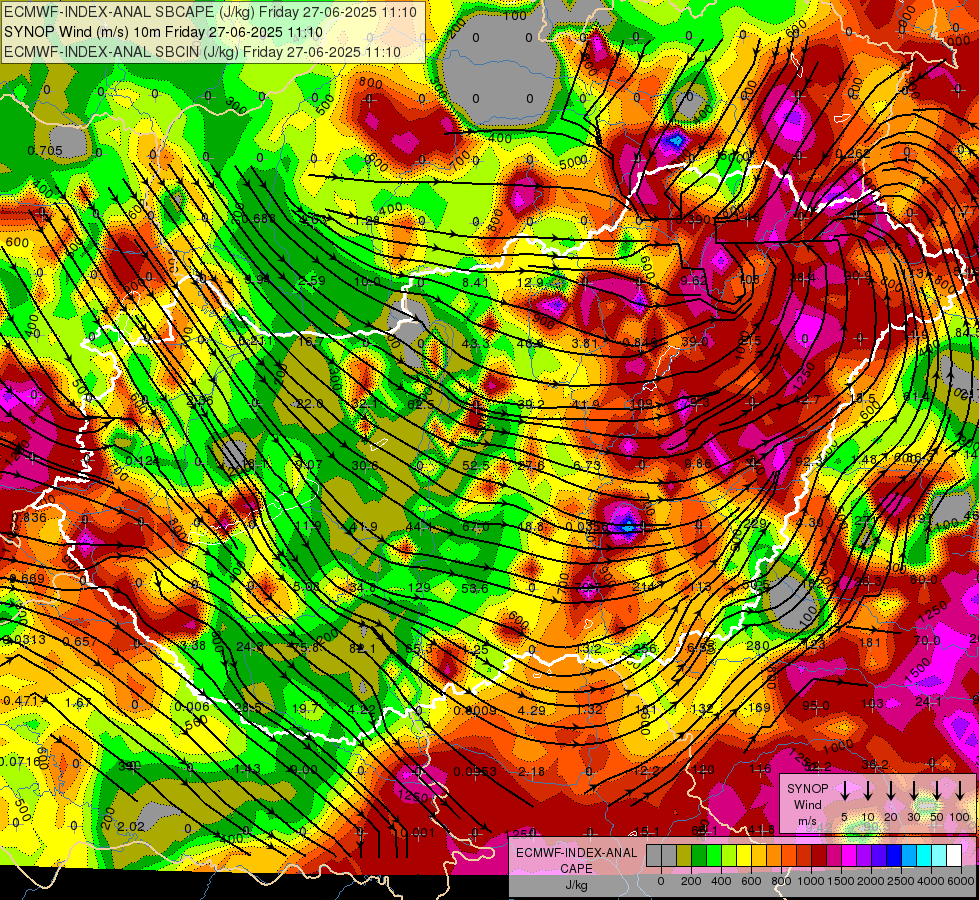
Task: Click the 20 m/s wind arrow in legend
Action: pos(891,790)
